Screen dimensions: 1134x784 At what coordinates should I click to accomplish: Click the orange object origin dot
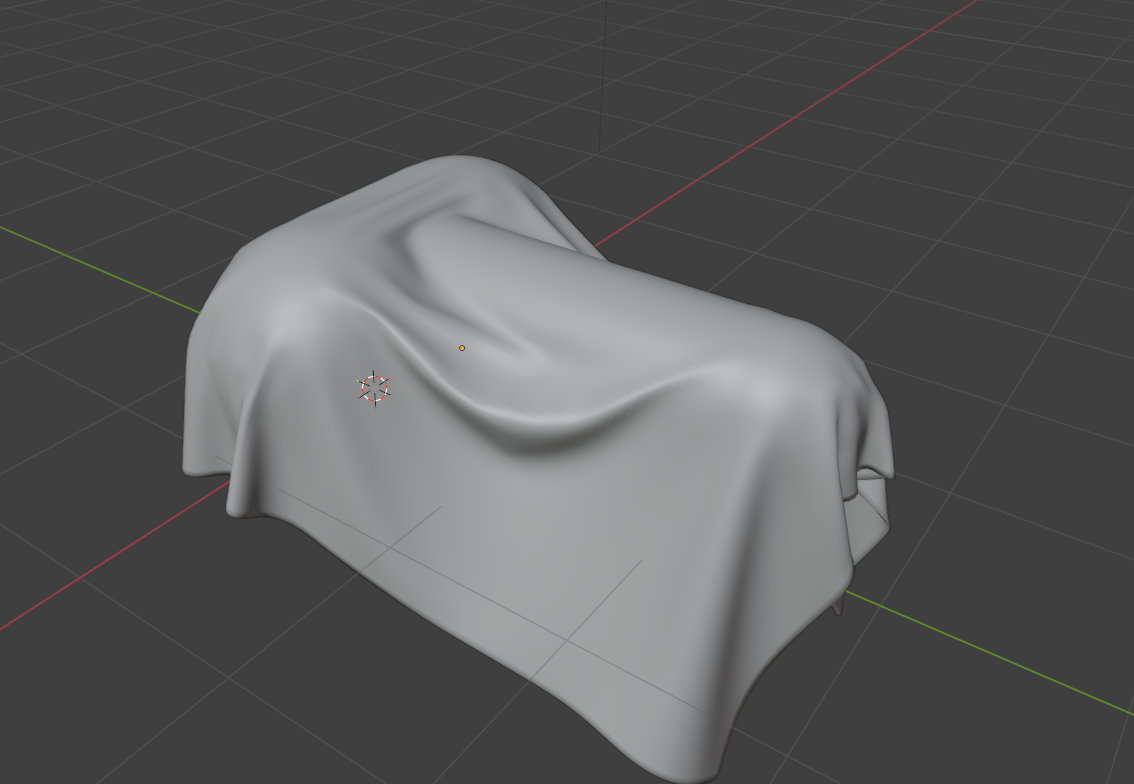tap(462, 348)
